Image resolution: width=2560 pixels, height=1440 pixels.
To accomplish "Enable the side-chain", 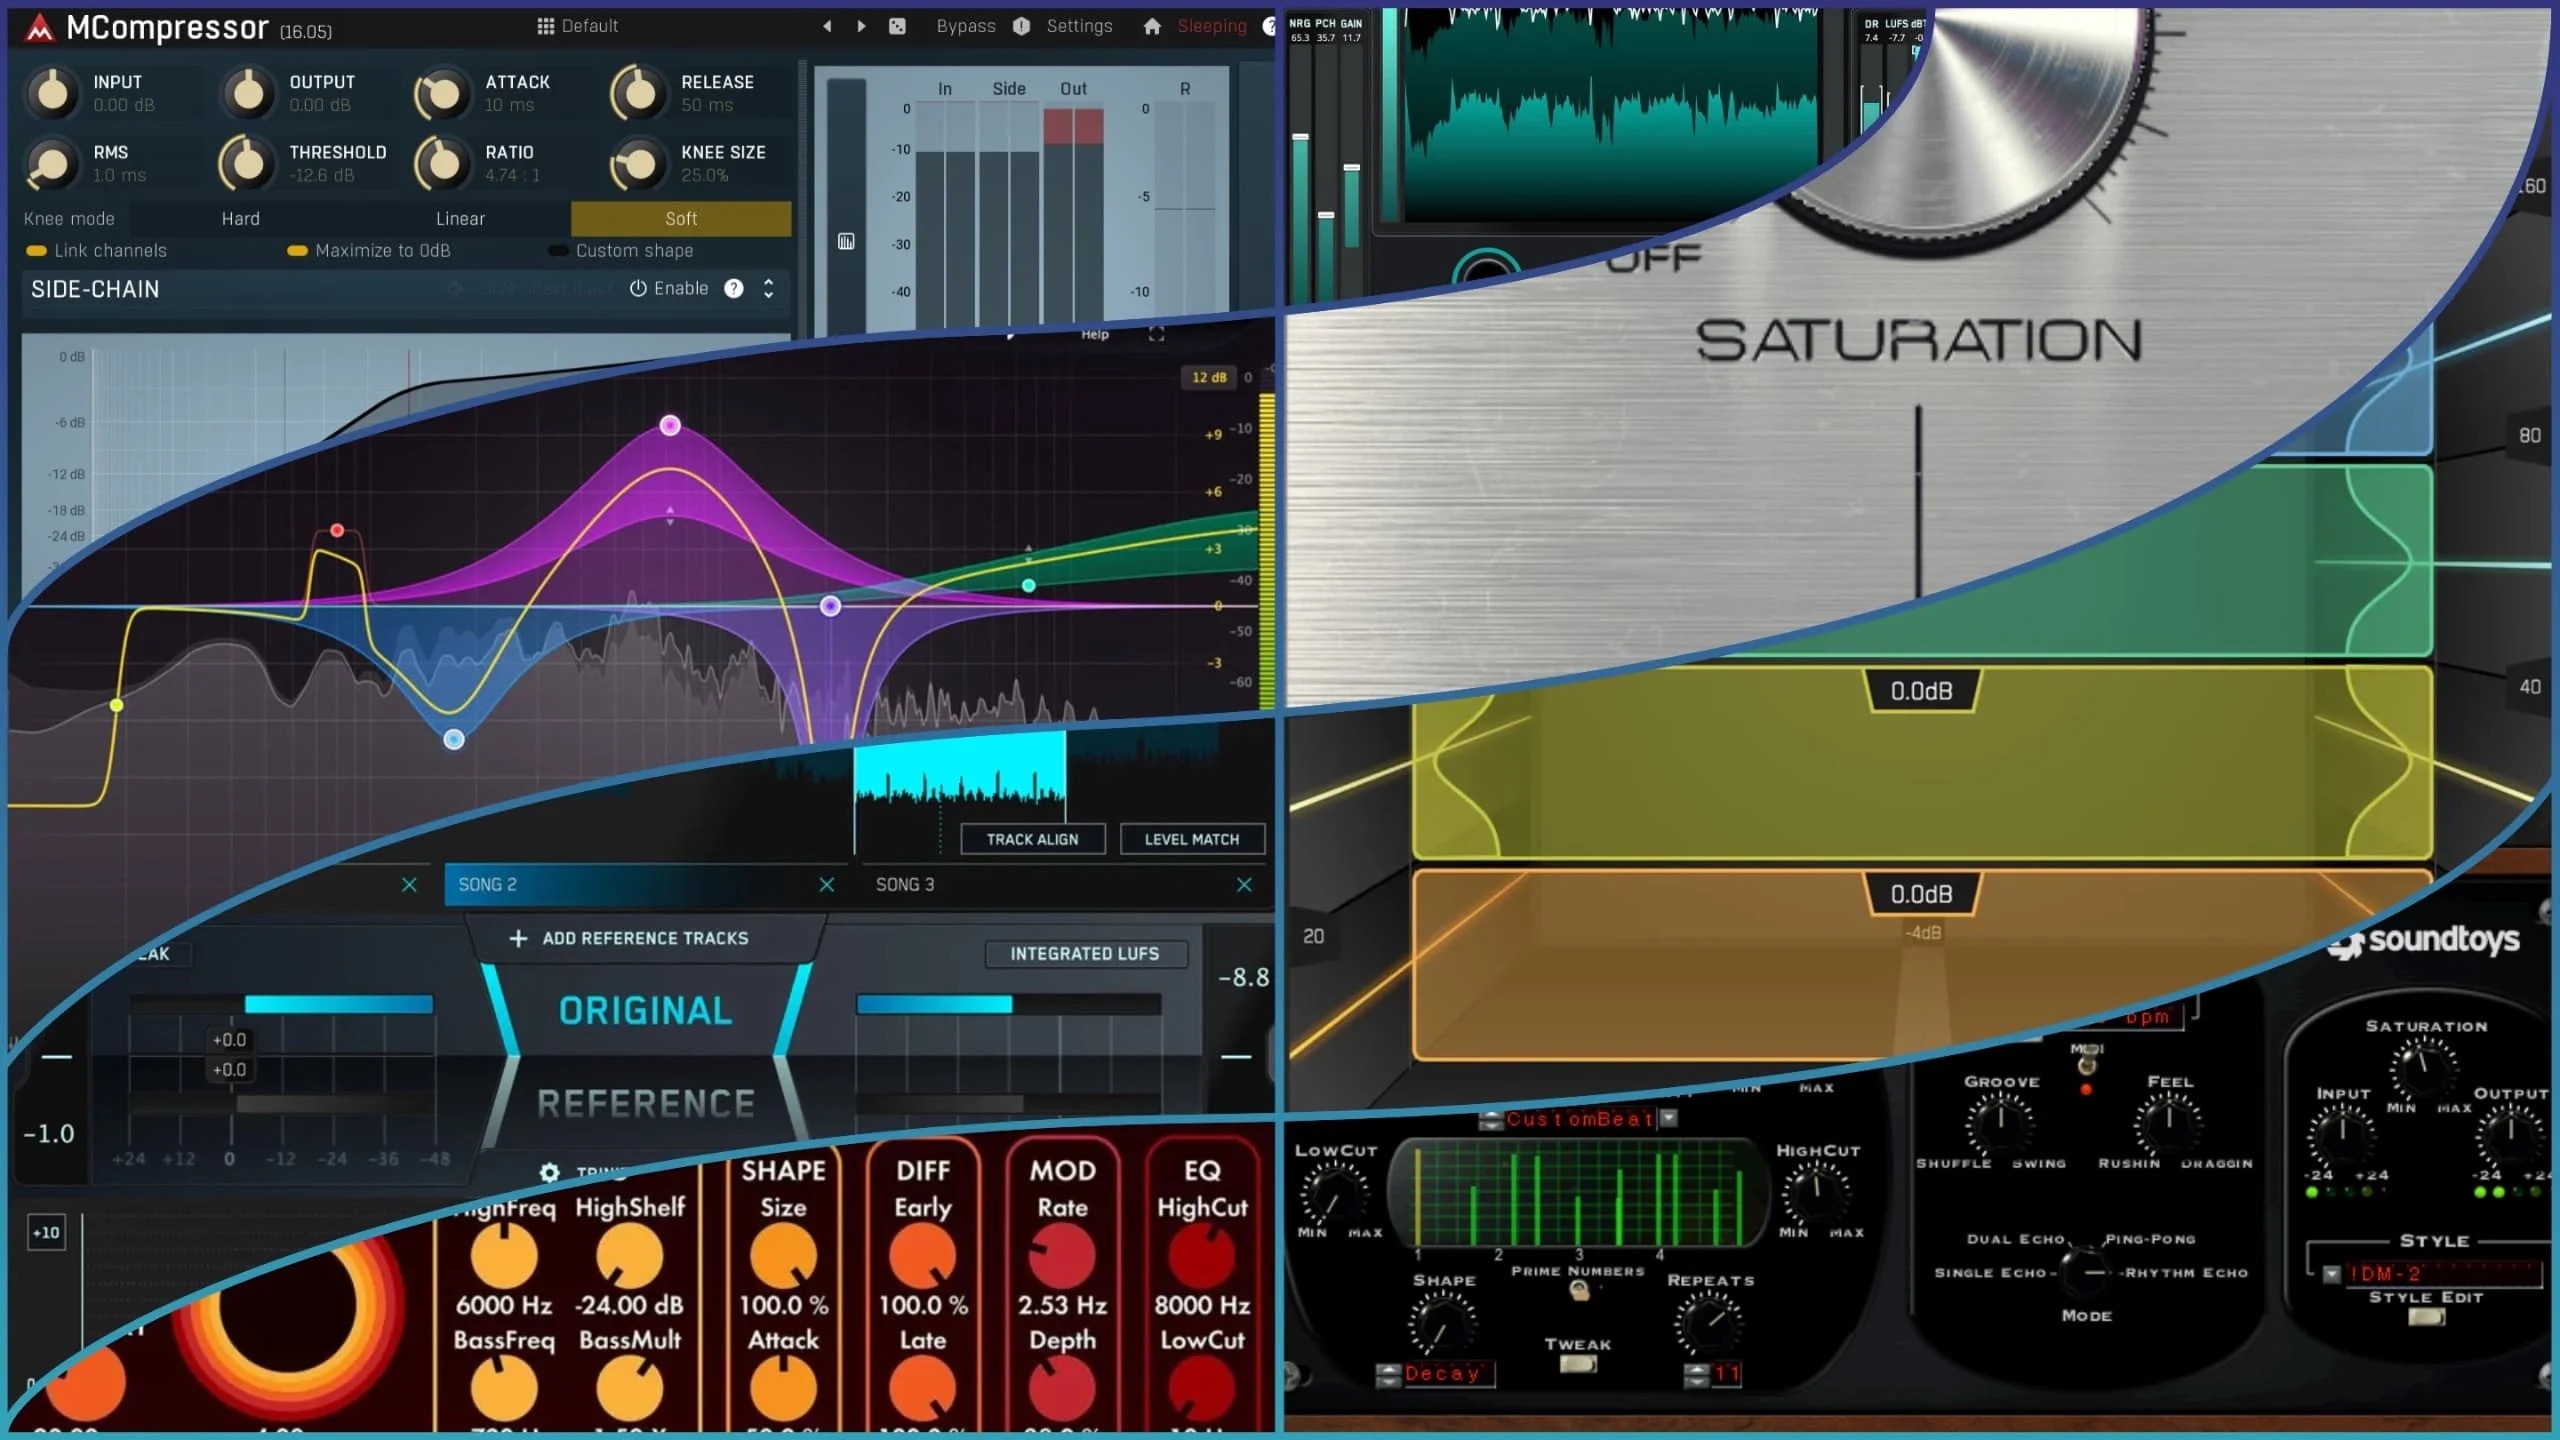I will [669, 289].
